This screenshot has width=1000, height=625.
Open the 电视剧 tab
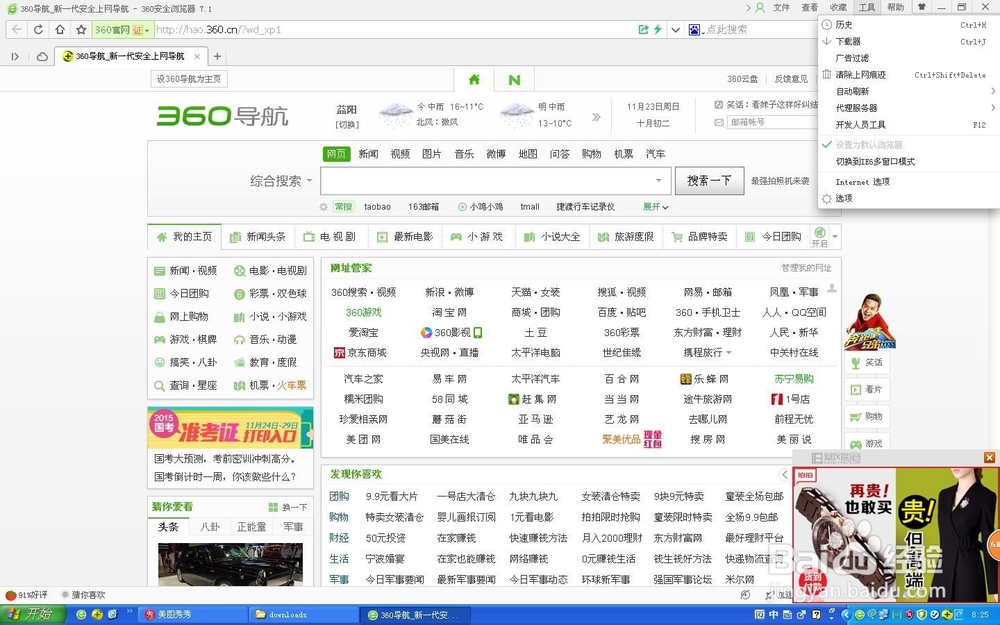tap(330, 237)
